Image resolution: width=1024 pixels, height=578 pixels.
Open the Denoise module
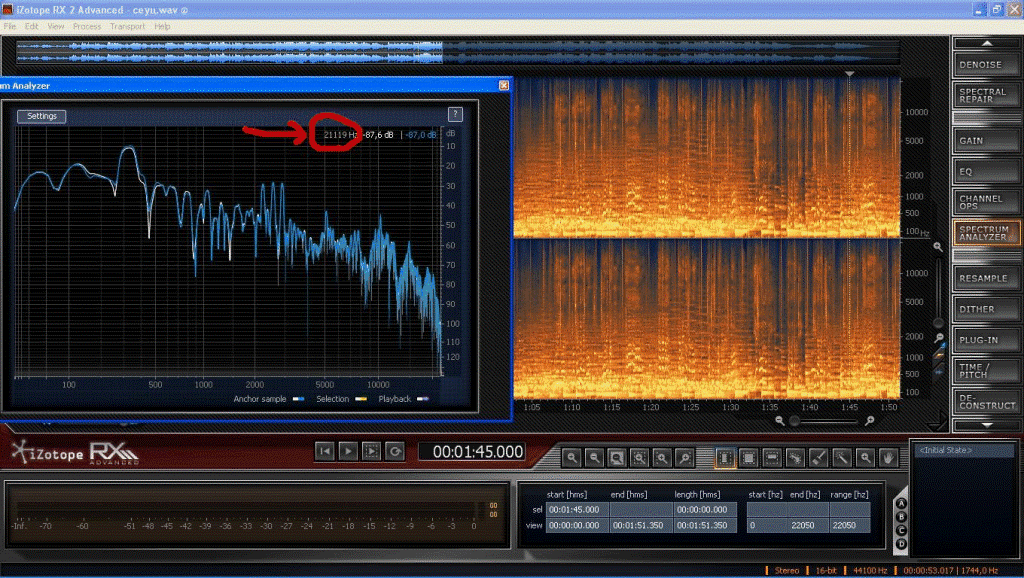[986, 64]
